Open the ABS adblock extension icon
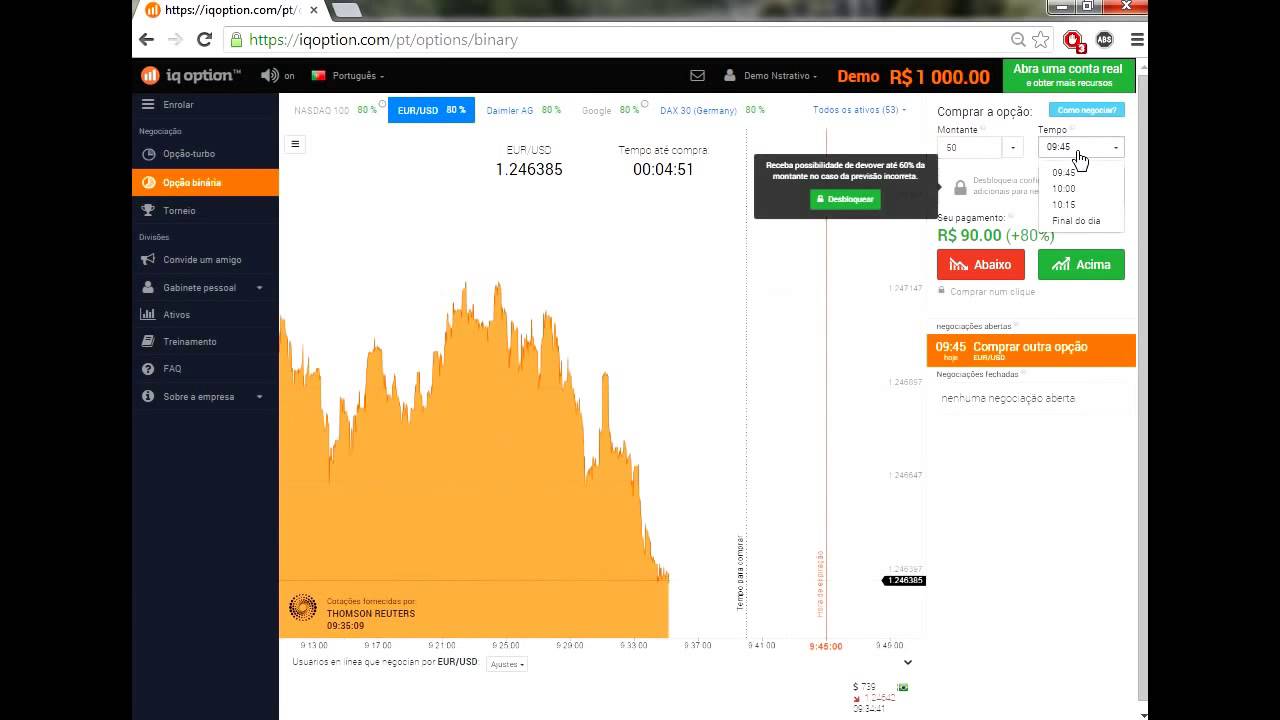 [1105, 40]
